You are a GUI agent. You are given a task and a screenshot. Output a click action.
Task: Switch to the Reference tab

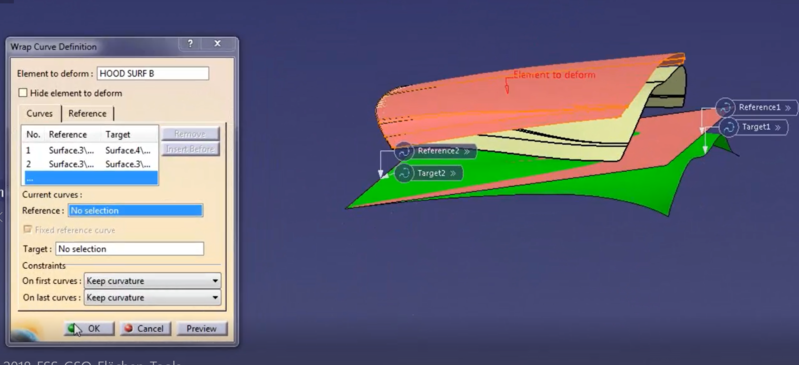87,113
